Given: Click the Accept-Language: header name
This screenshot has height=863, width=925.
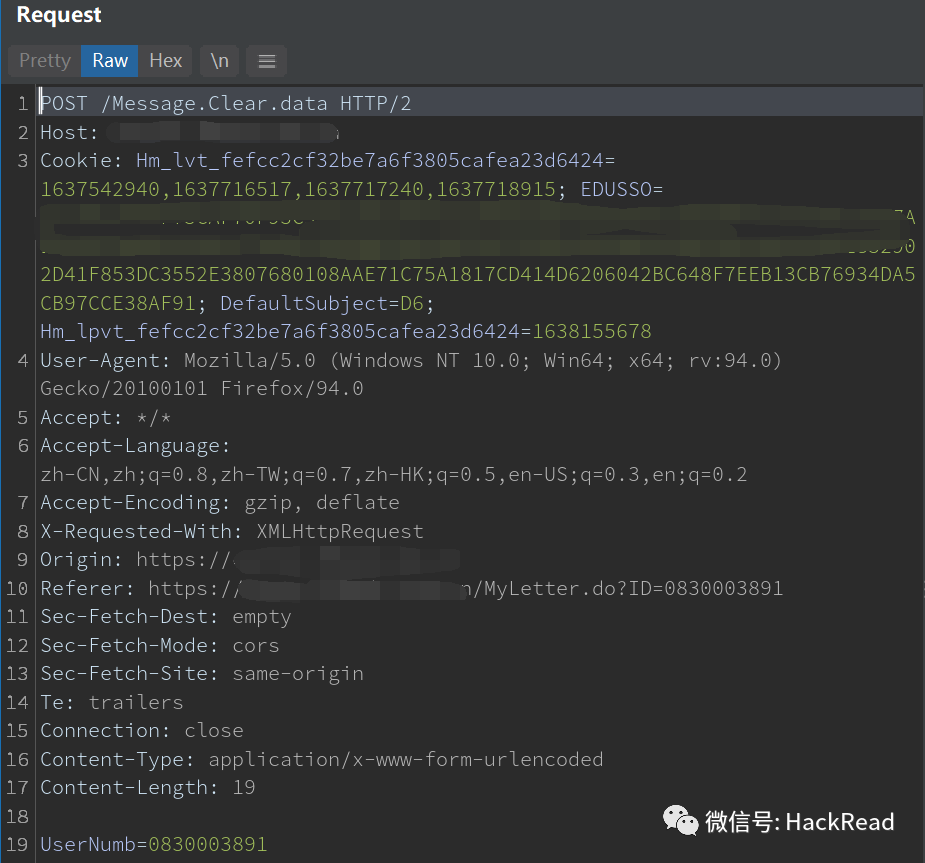Looking at the screenshot, I should [135, 446].
